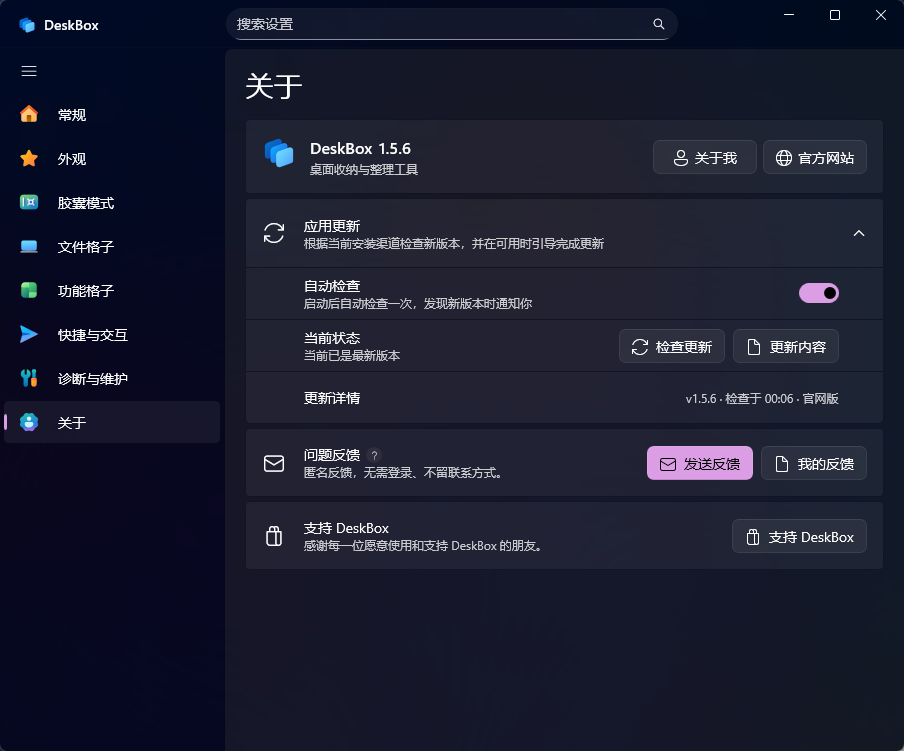
Task: Click the 快捷与交互 arrow icon
Action: click(29, 334)
